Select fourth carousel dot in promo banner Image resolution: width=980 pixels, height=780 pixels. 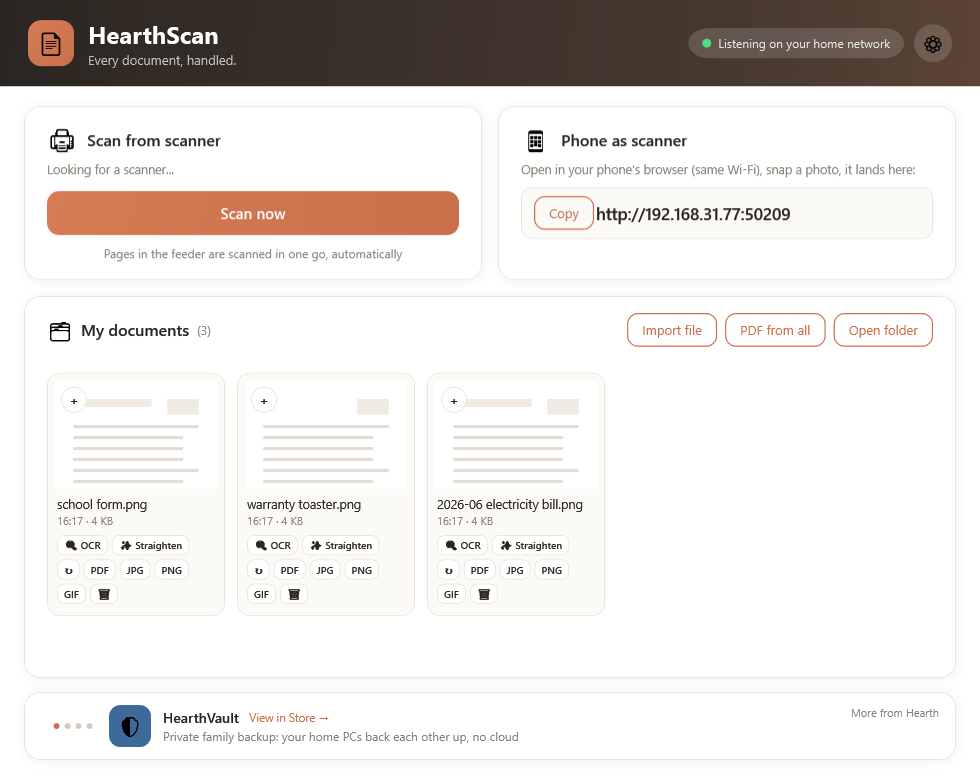coord(89,726)
